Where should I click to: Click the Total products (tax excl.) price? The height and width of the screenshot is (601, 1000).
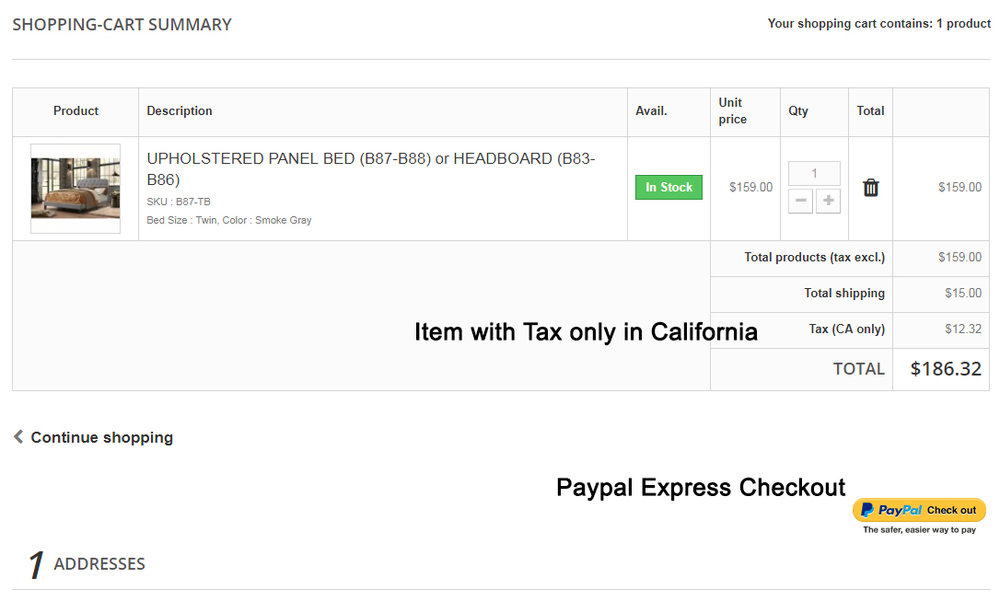point(961,257)
